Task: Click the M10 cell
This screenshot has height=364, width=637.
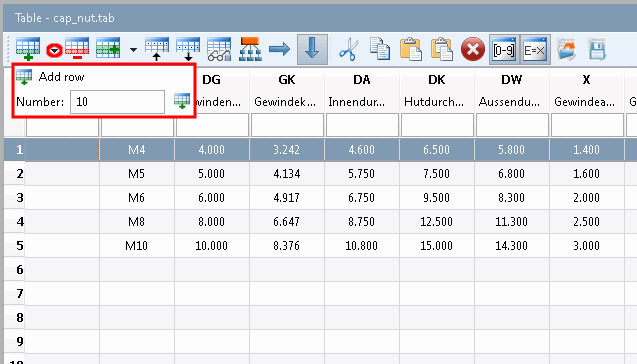Action: pyautogui.click(x=137, y=246)
